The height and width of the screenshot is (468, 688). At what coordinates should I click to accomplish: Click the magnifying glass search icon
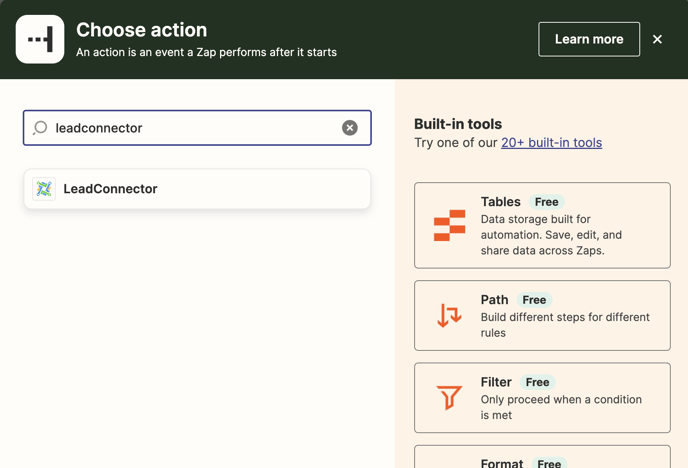[40, 128]
